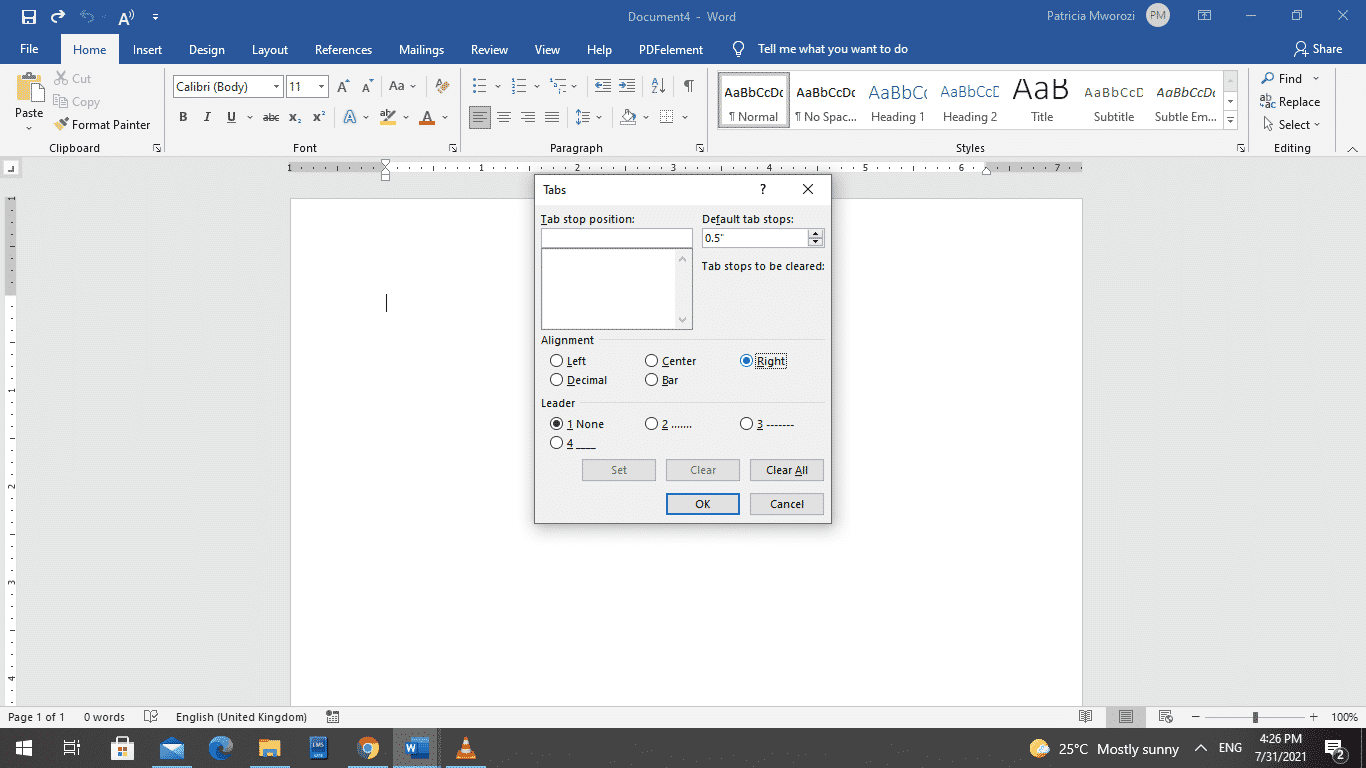Confirm tabs settings with OK

click(x=702, y=504)
